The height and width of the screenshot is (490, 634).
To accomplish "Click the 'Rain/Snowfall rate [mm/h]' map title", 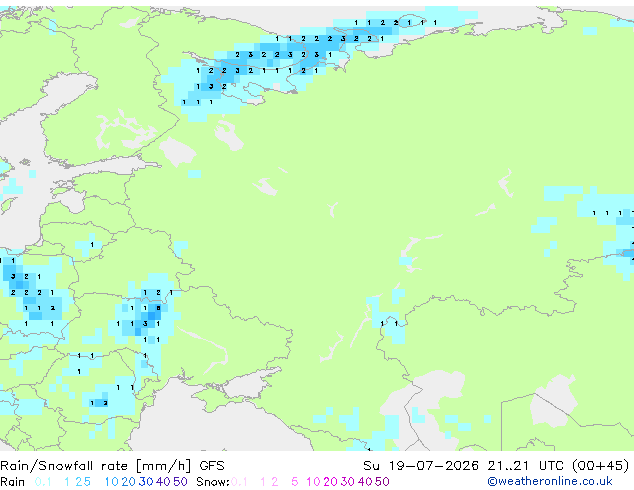I will [95, 466].
